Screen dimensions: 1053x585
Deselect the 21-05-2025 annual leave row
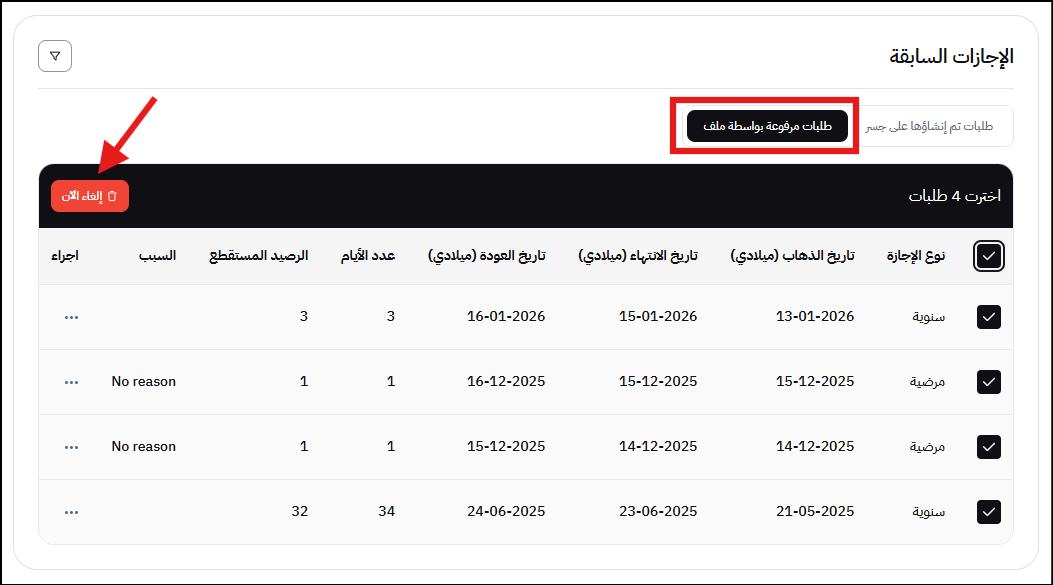click(988, 512)
